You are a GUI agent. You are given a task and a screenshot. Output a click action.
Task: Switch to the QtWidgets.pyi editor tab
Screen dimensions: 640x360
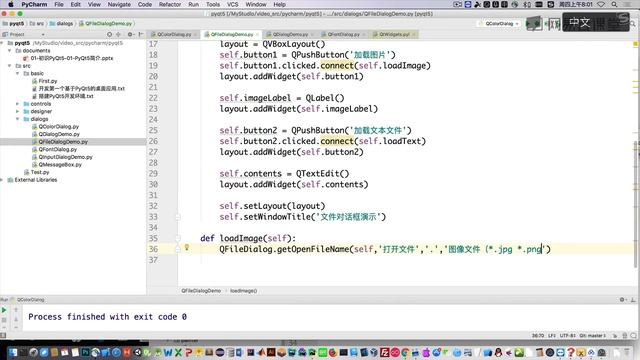pyautogui.click(x=394, y=34)
